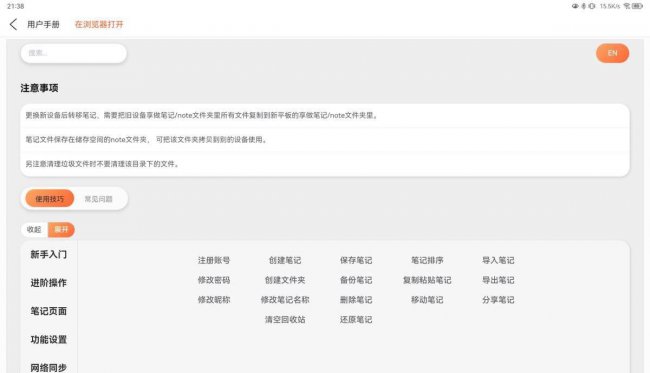Tap the battery icon in status bar
The width and height of the screenshot is (650, 373).
(638, 6)
